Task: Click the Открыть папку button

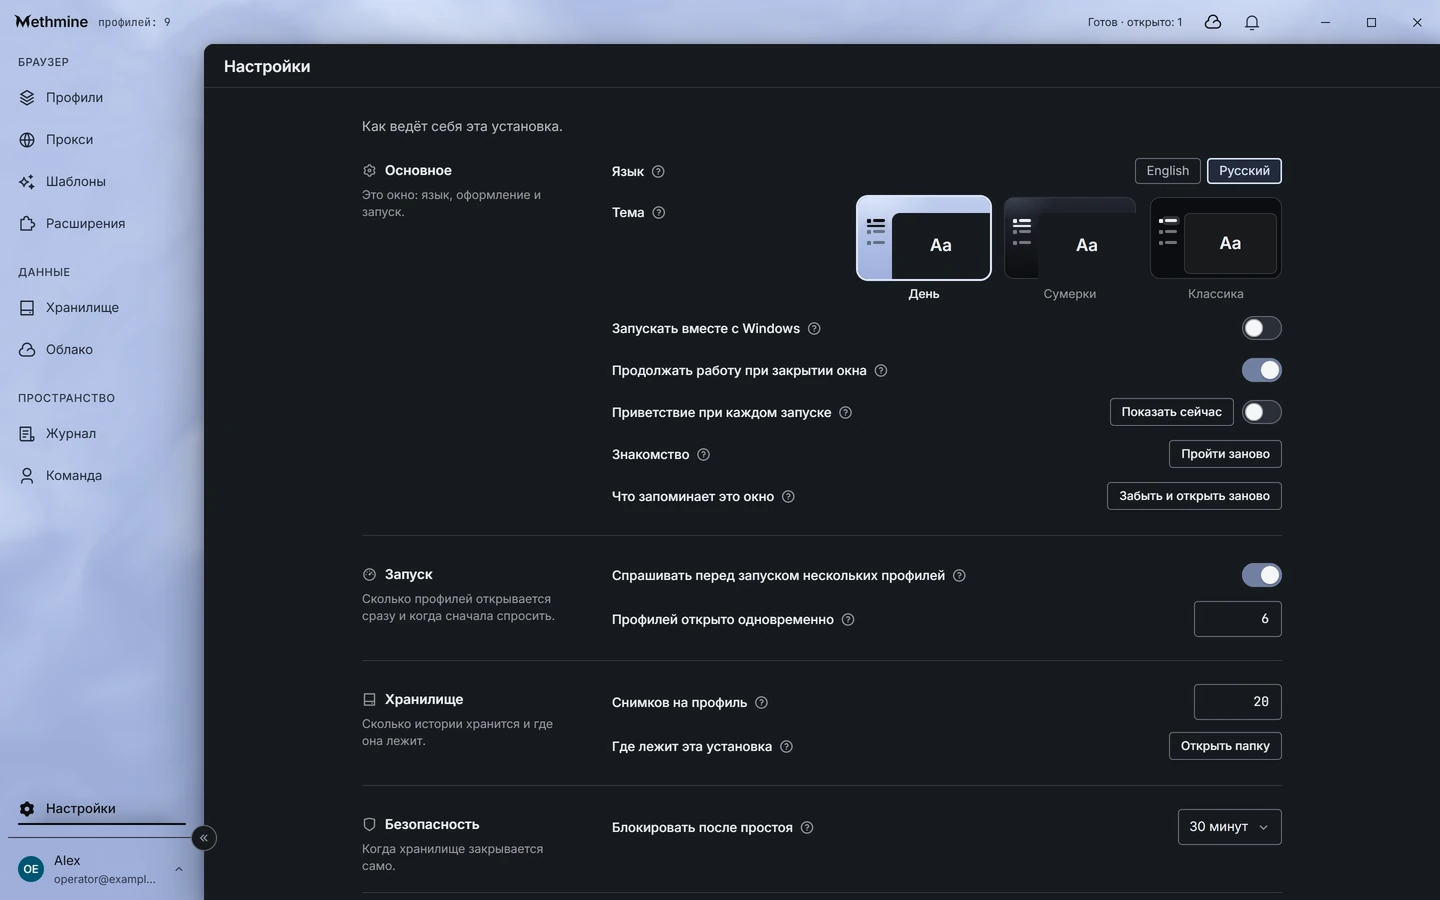Action: click(x=1225, y=746)
